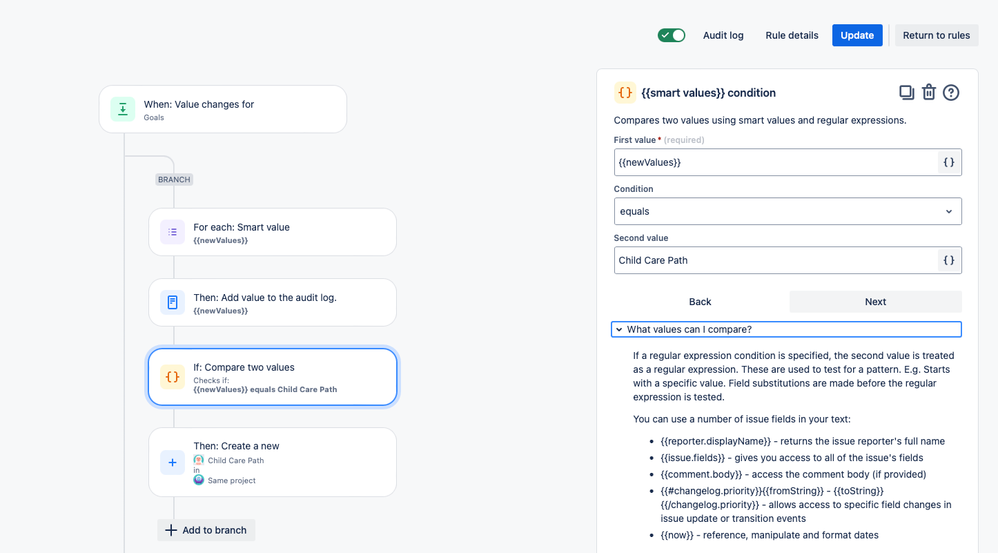This screenshot has width=998, height=553.
Task: Click Add to branch
Action: (206, 530)
